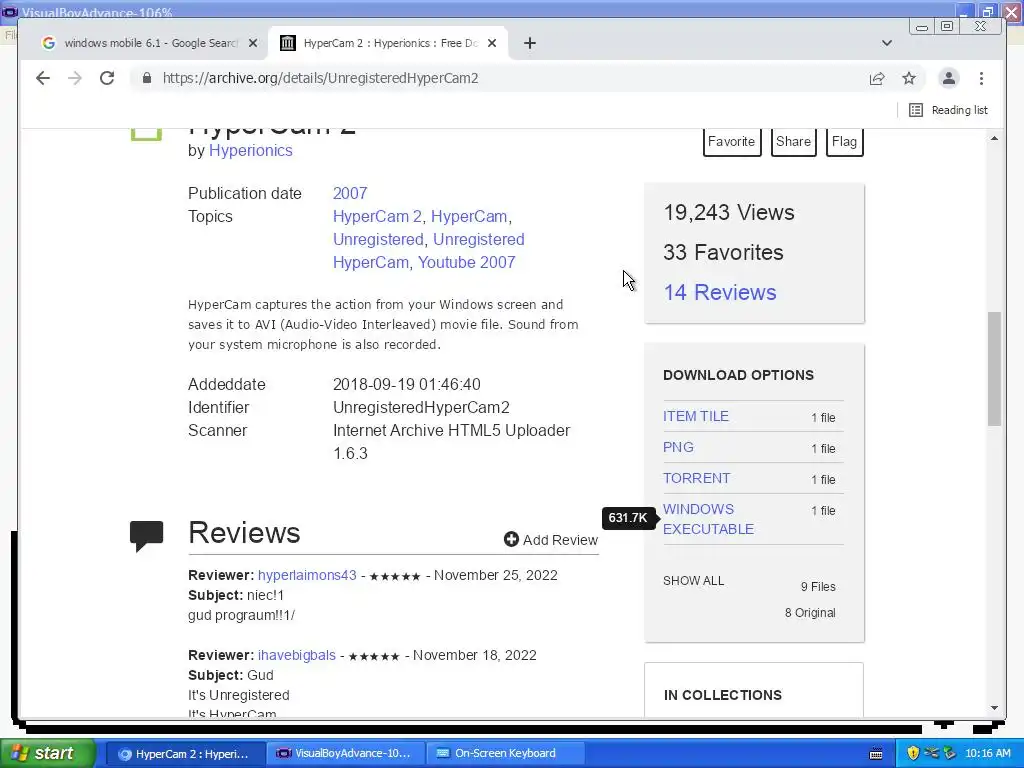Click SHOW ALL download files
This screenshot has height=768, width=1024.
click(694, 581)
